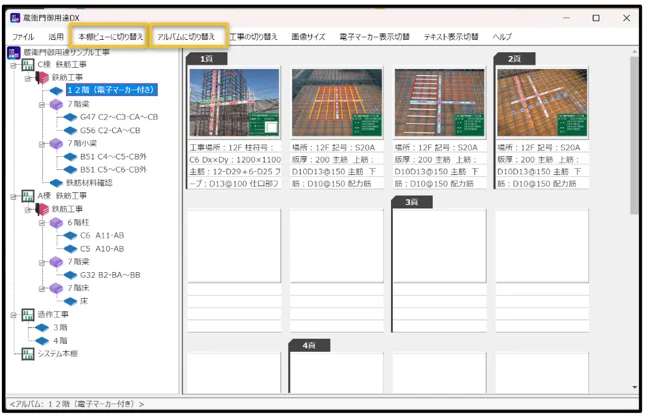Toggle テキスト表示切替 in the menu bar

[x=451, y=36]
